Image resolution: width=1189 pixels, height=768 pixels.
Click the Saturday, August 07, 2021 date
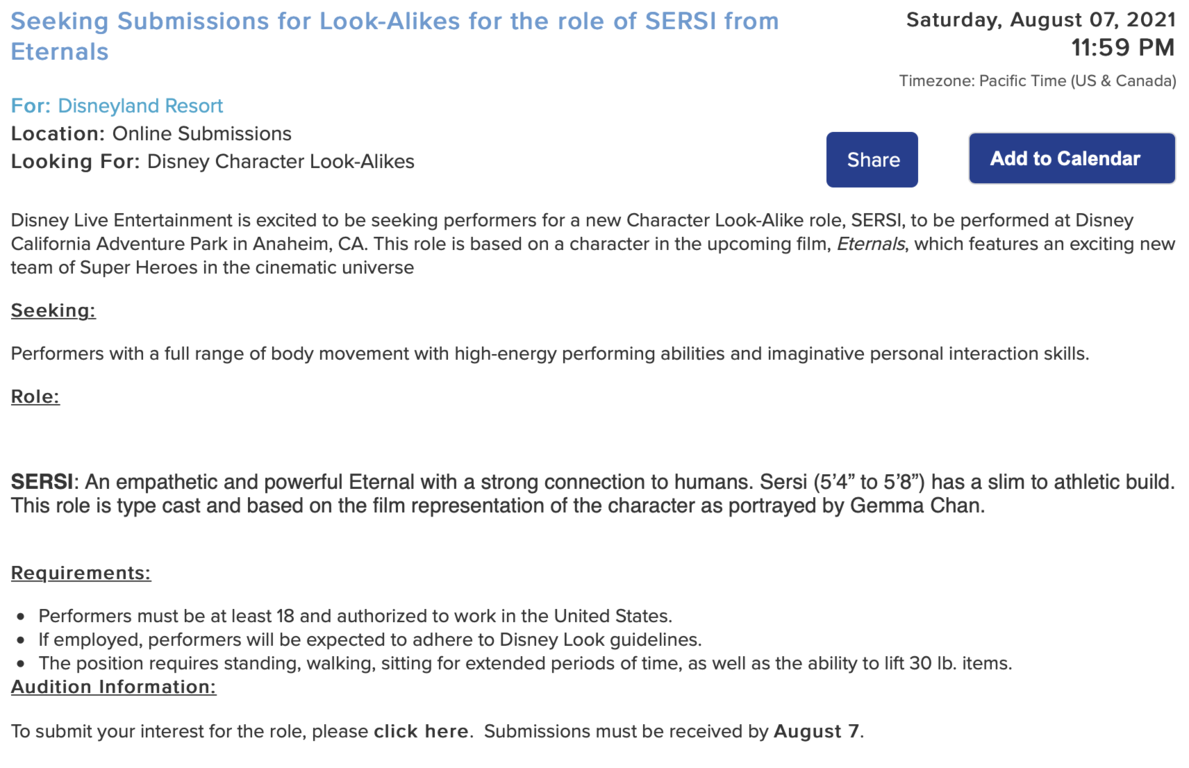1040,20
